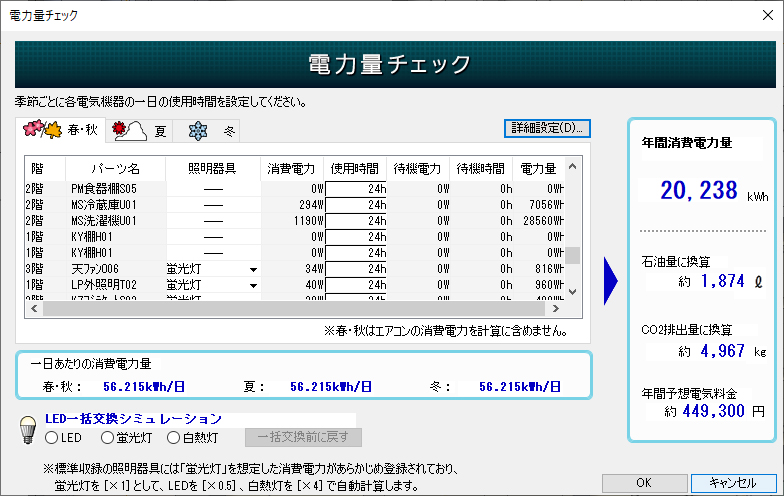The height and width of the screenshot is (496, 784).
Task: Click the 1,874 oil equivalent value
Action: (722, 282)
